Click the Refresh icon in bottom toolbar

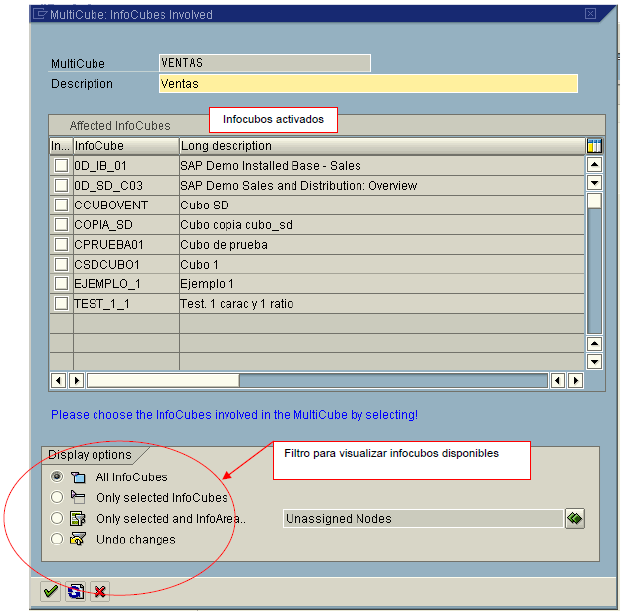coord(75,592)
